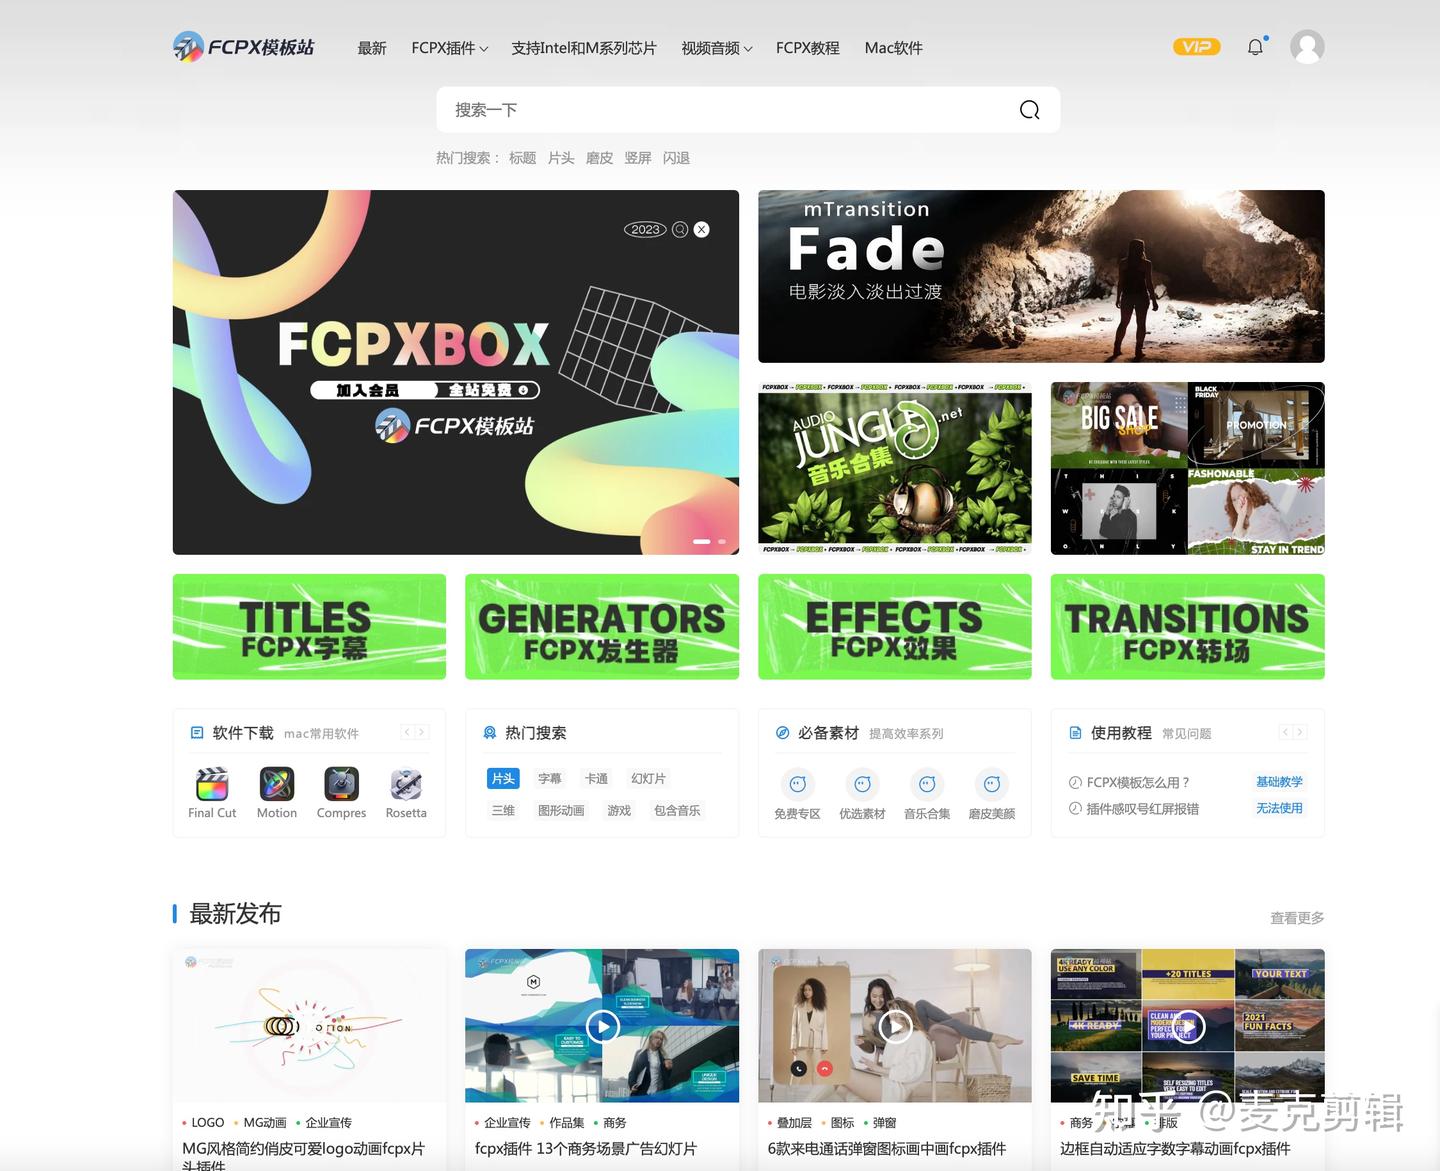Viewport: 1440px width, 1171px height.
Task: Activate the 卡通 search tag
Action: [x=596, y=778]
